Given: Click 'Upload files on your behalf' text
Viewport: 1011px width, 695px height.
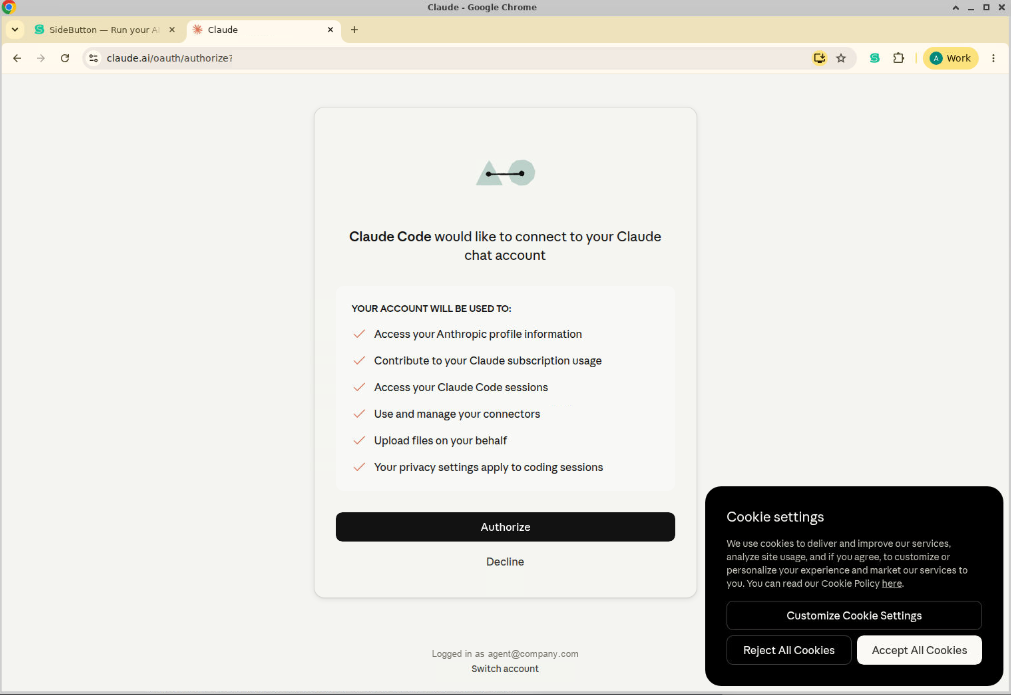Looking at the screenshot, I should click(x=440, y=440).
